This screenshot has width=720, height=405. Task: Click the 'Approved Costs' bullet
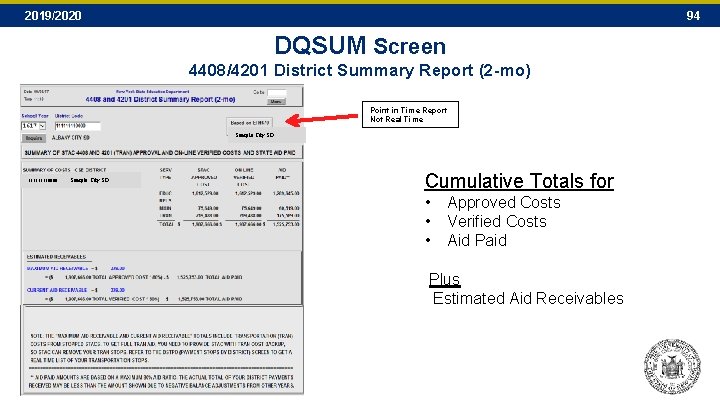[504, 202]
